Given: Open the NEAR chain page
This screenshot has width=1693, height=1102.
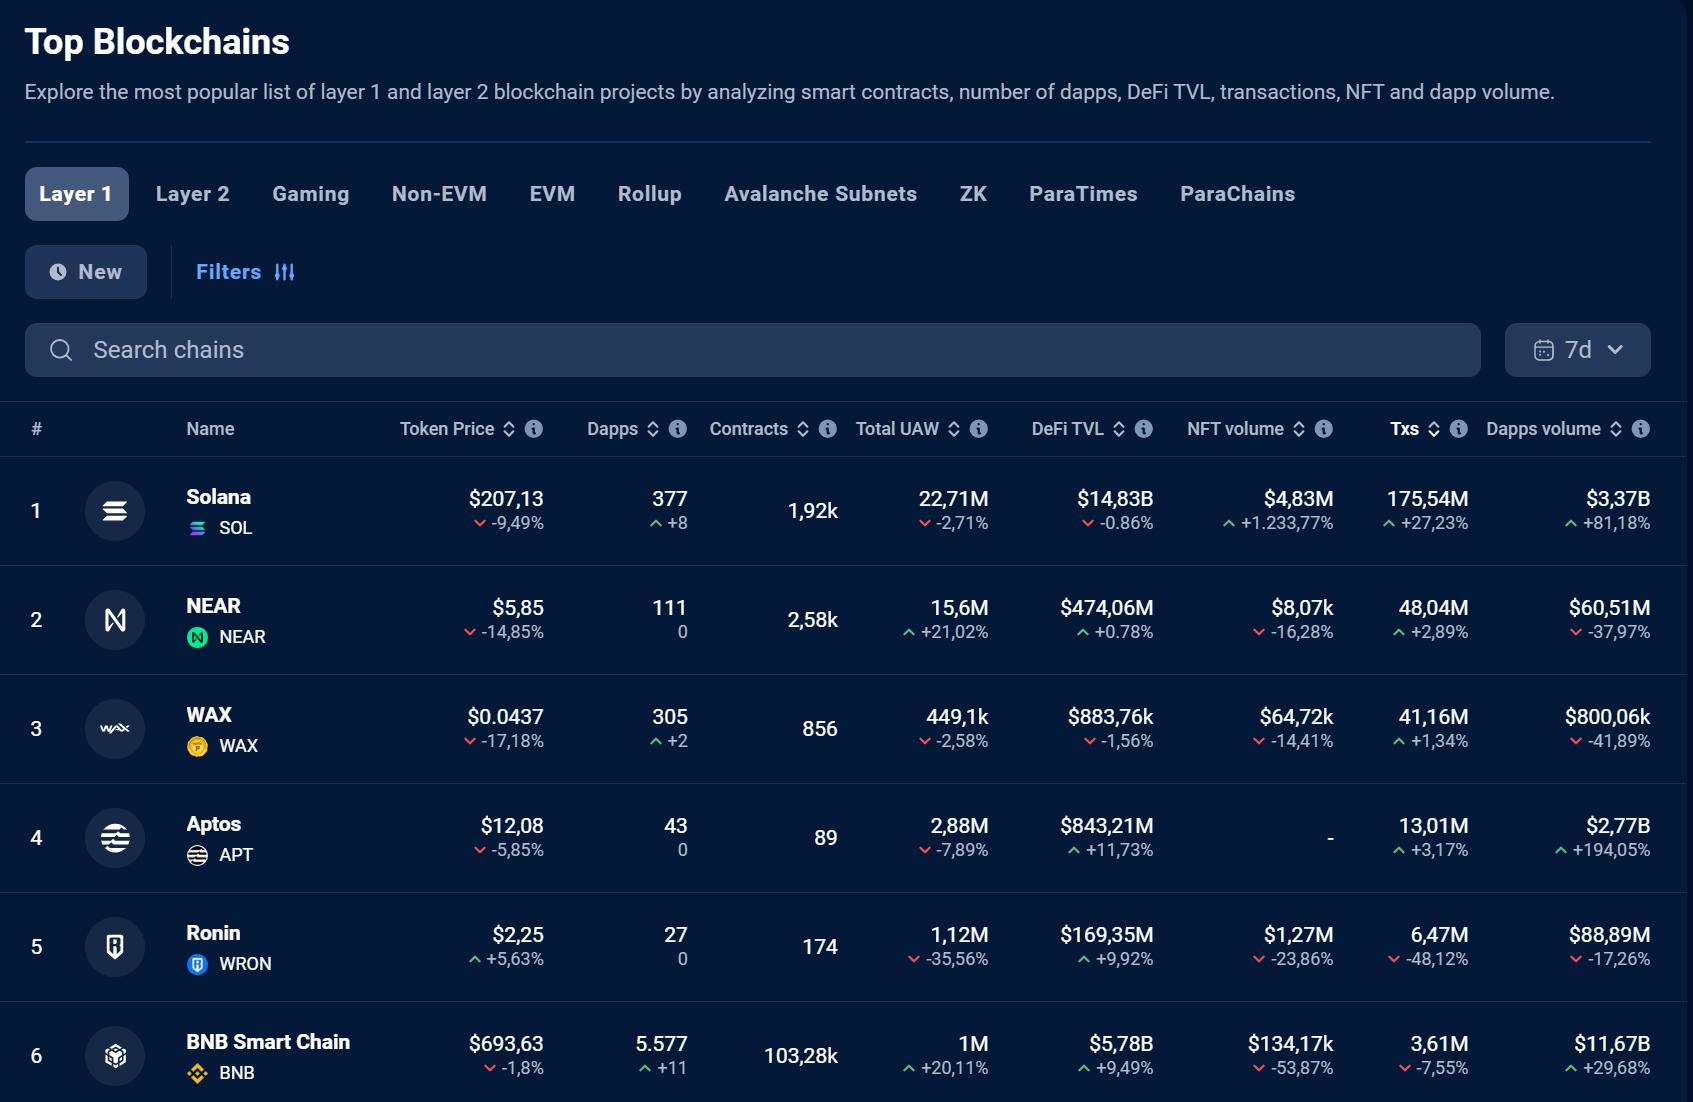Looking at the screenshot, I should coord(213,606).
